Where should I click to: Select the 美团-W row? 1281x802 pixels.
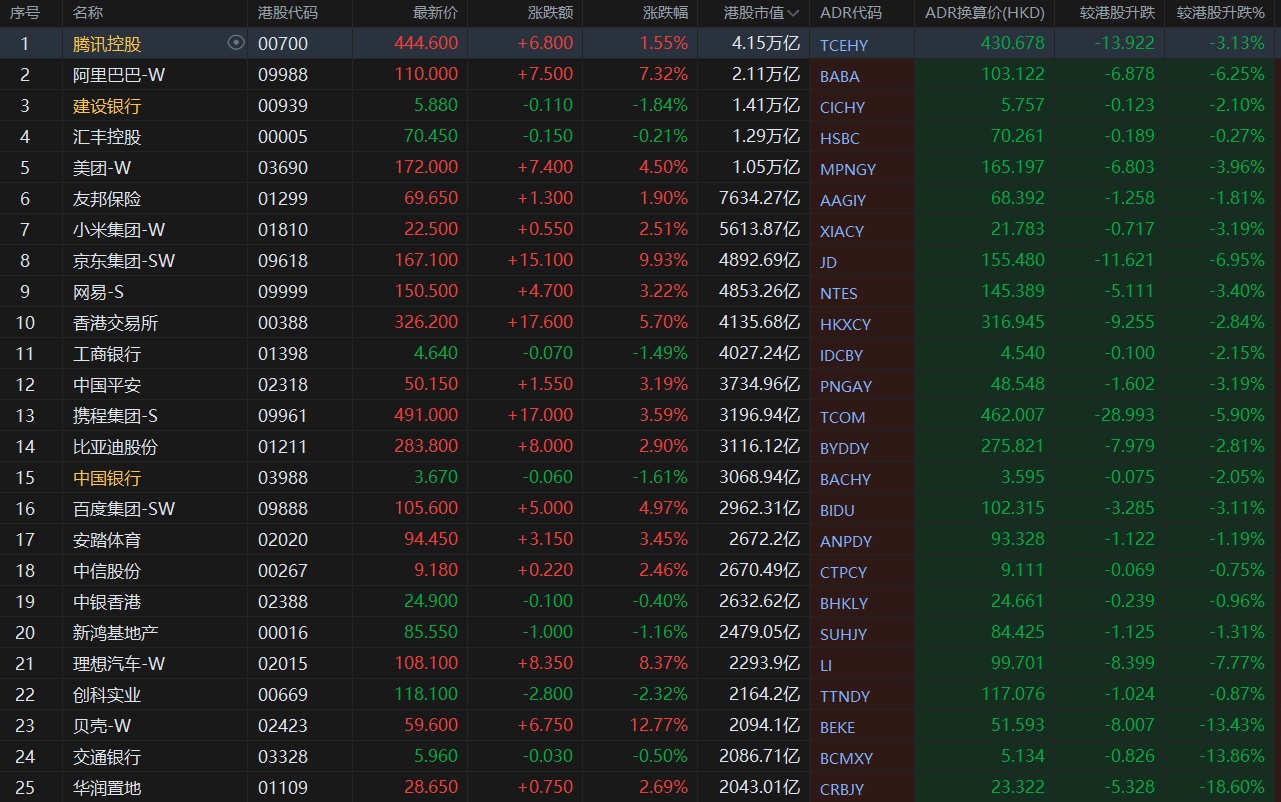point(640,167)
